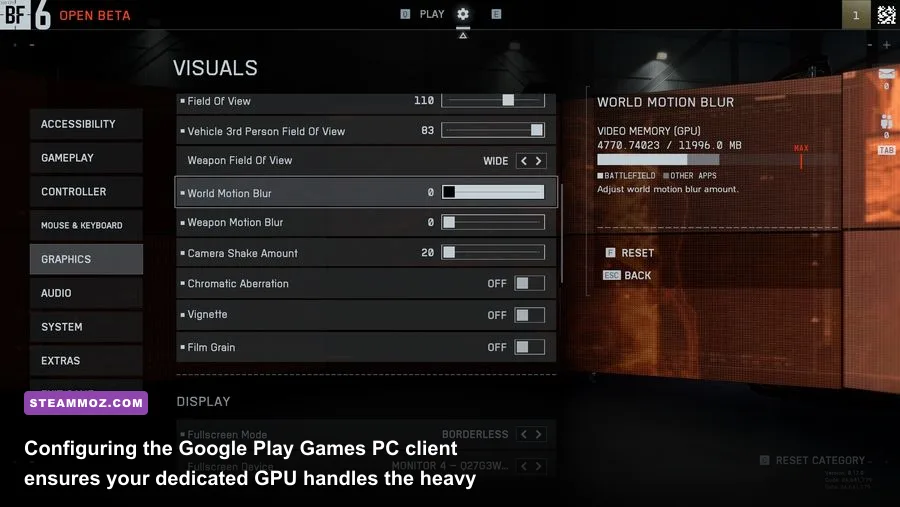Click the VISUALS section heading
Image resolution: width=900 pixels, height=507 pixels.
click(x=215, y=68)
